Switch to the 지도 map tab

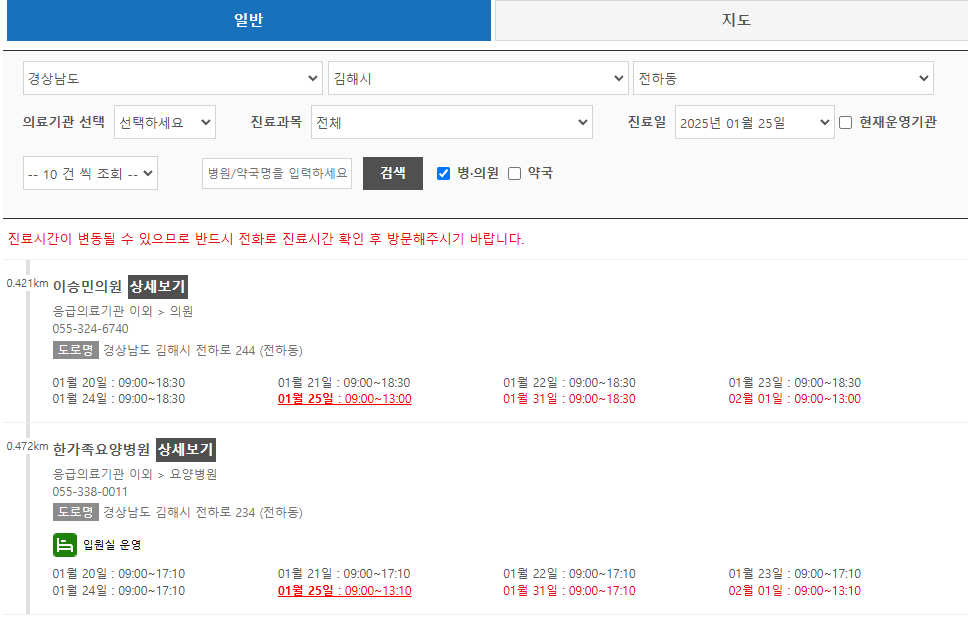point(735,20)
